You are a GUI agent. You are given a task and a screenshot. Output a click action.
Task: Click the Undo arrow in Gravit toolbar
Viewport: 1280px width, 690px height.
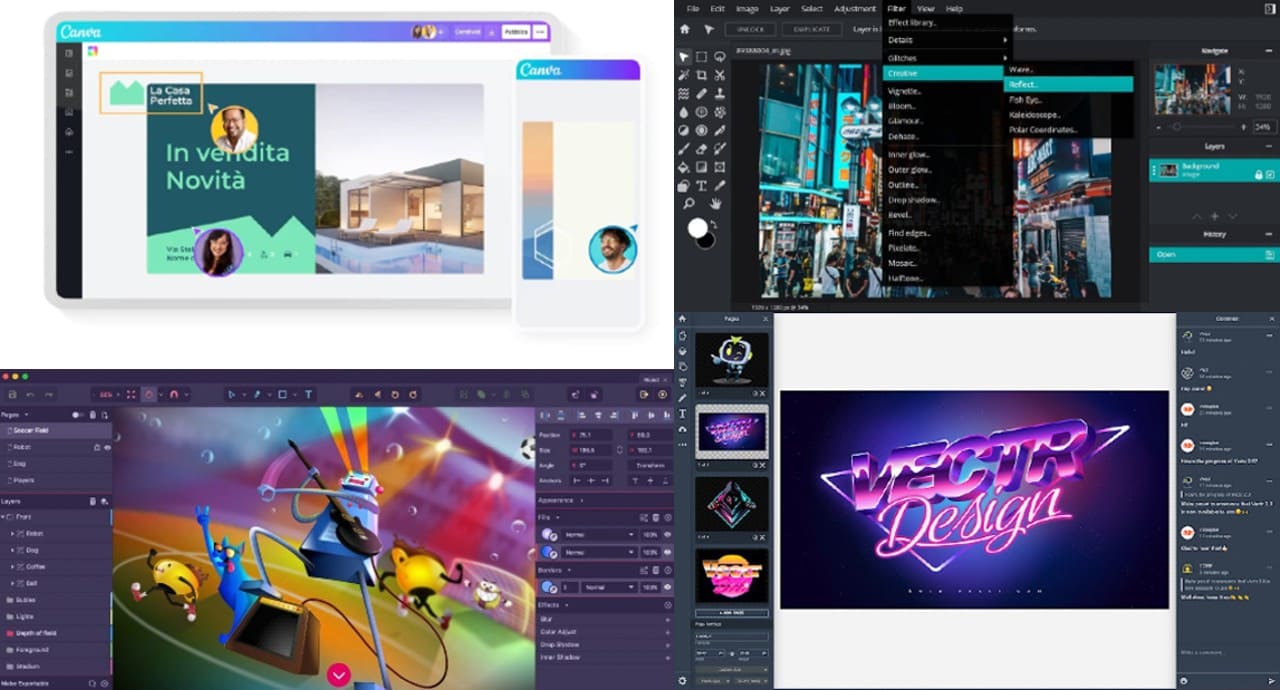coord(30,394)
